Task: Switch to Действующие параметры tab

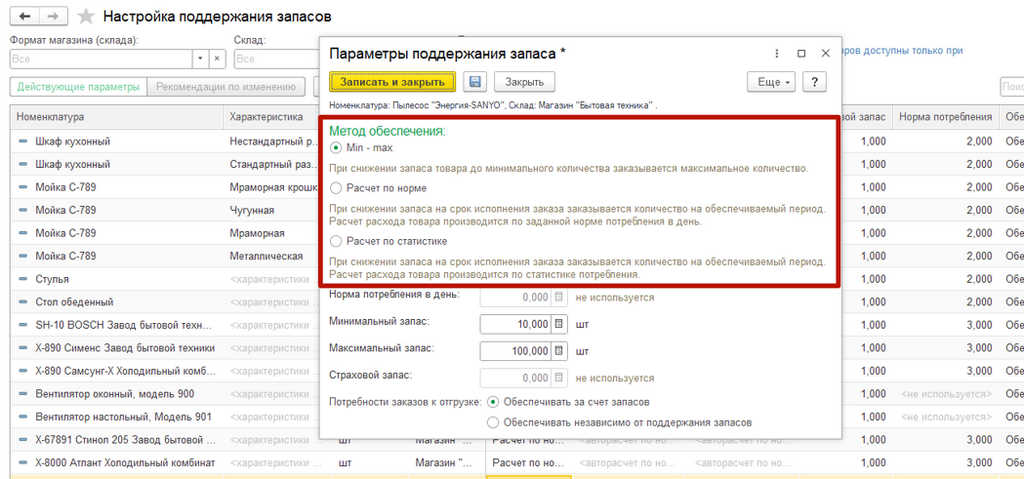Action: [x=78, y=86]
